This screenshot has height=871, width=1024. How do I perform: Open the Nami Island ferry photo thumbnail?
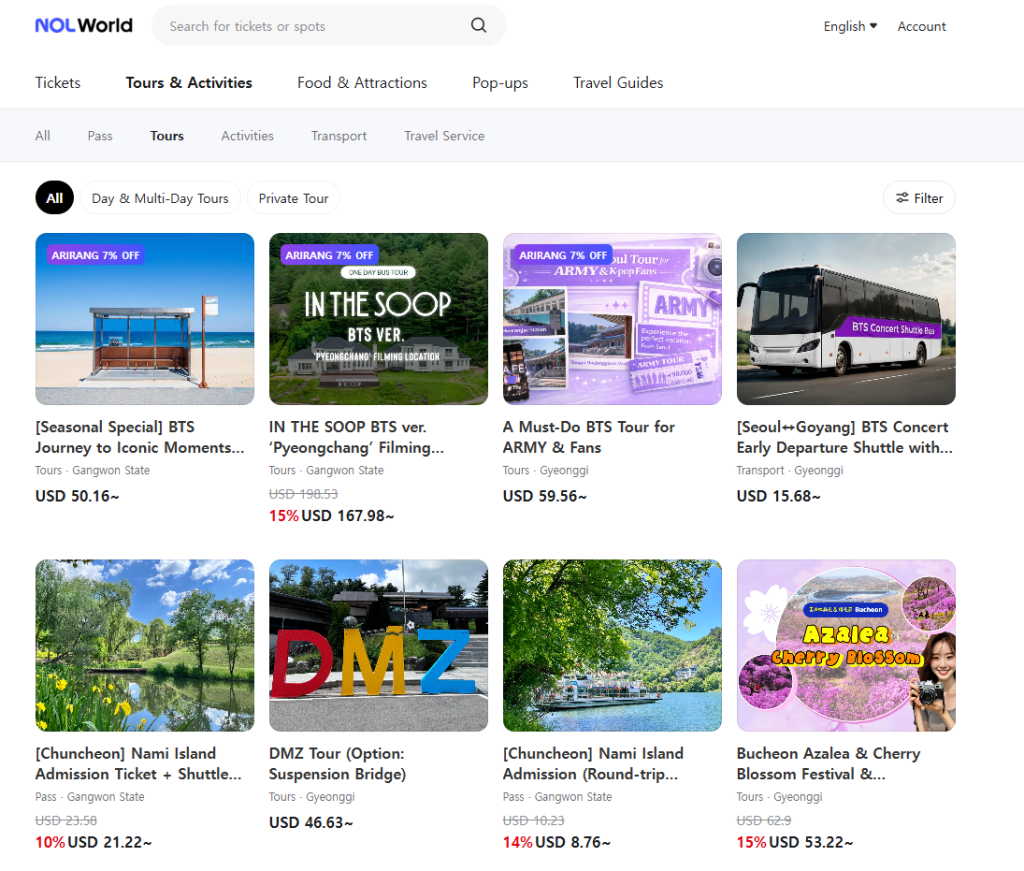pyautogui.click(x=612, y=645)
